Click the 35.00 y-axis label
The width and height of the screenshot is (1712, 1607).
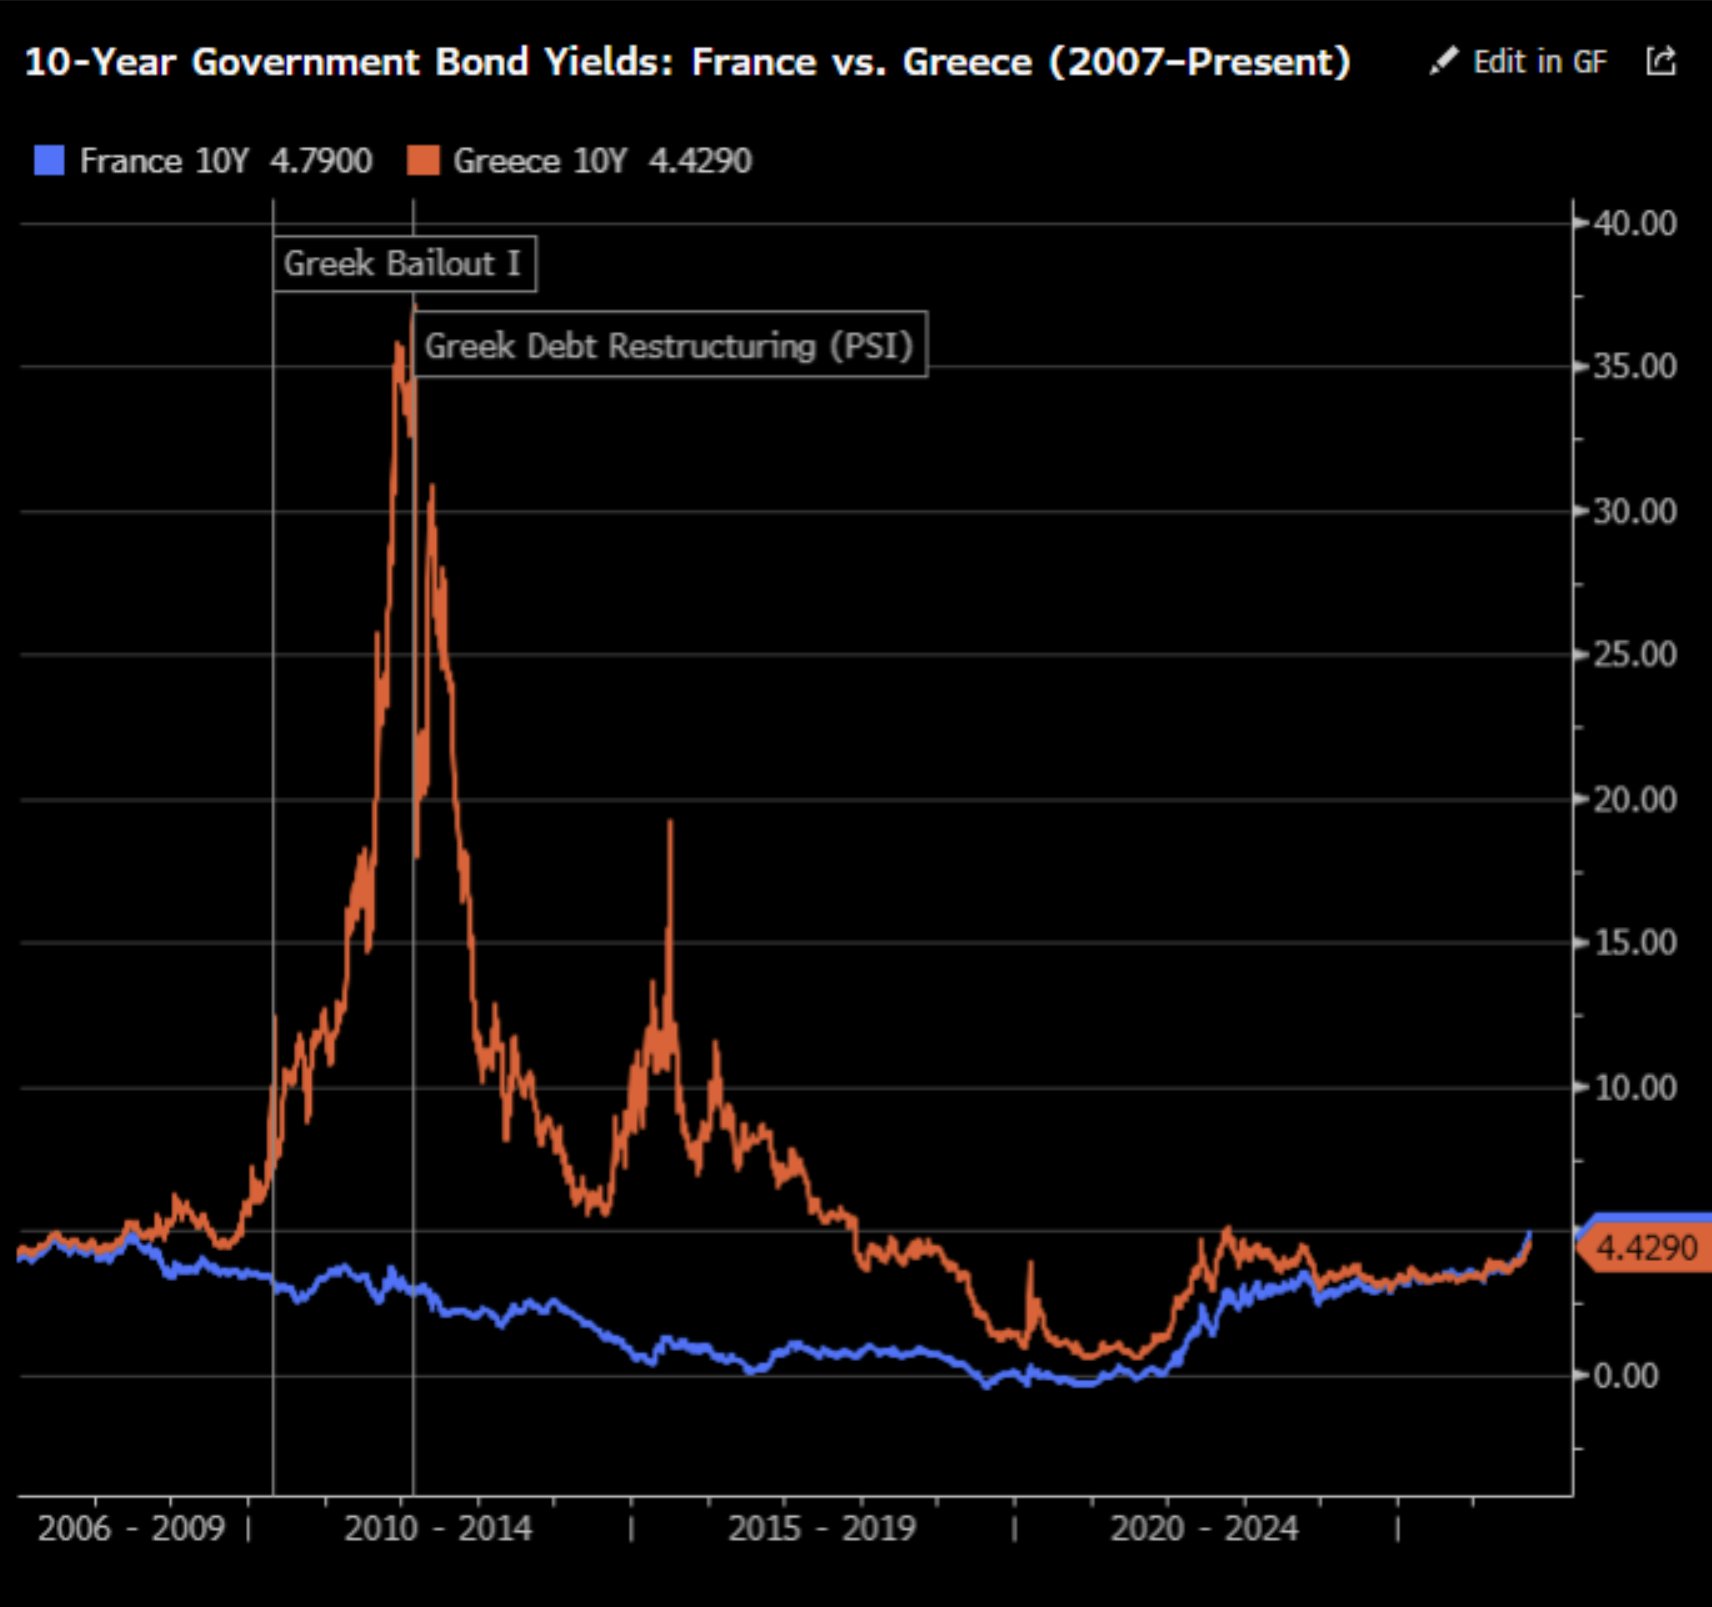click(x=1635, y=367)
